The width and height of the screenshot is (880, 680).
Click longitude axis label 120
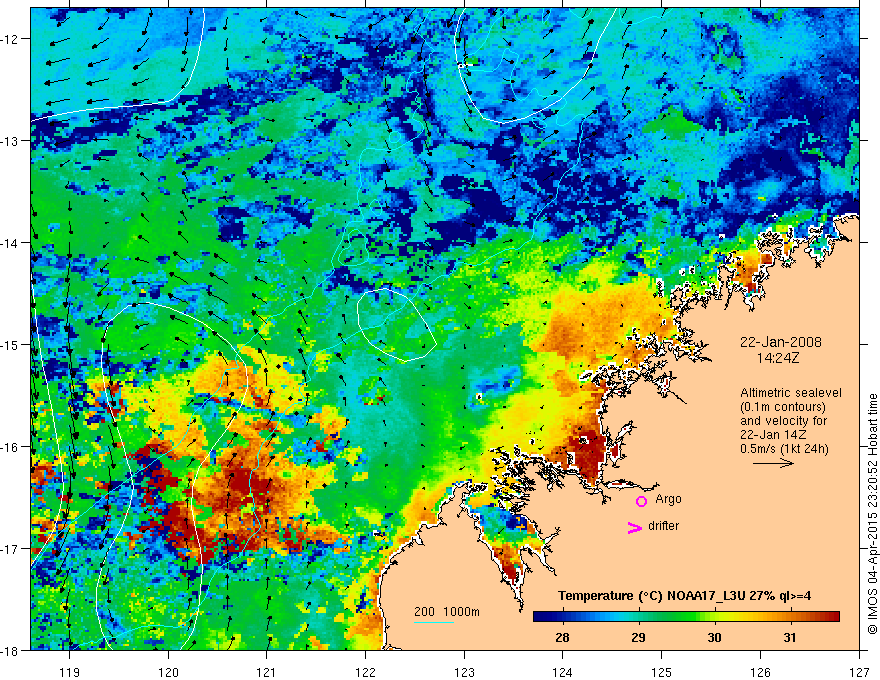[168, 672]
